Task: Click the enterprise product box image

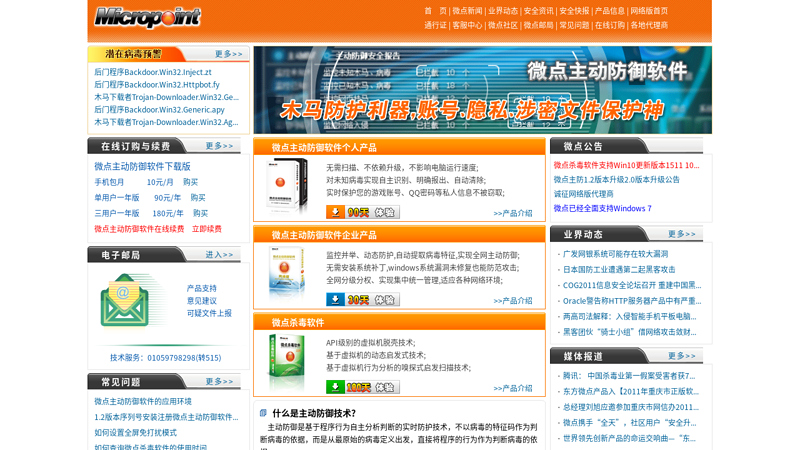Action: pos(286,273)
